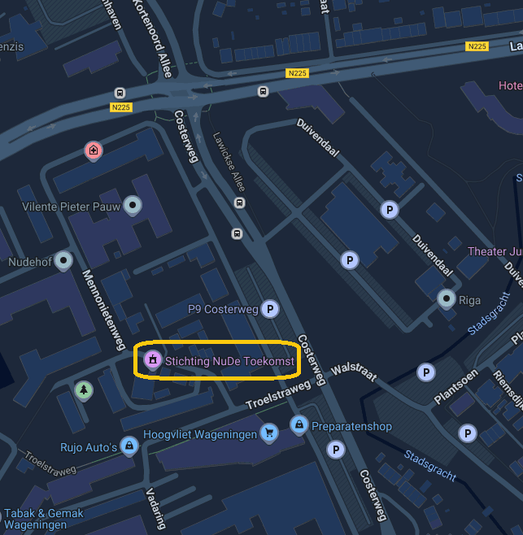Open the Nudehof location pin

63,261
